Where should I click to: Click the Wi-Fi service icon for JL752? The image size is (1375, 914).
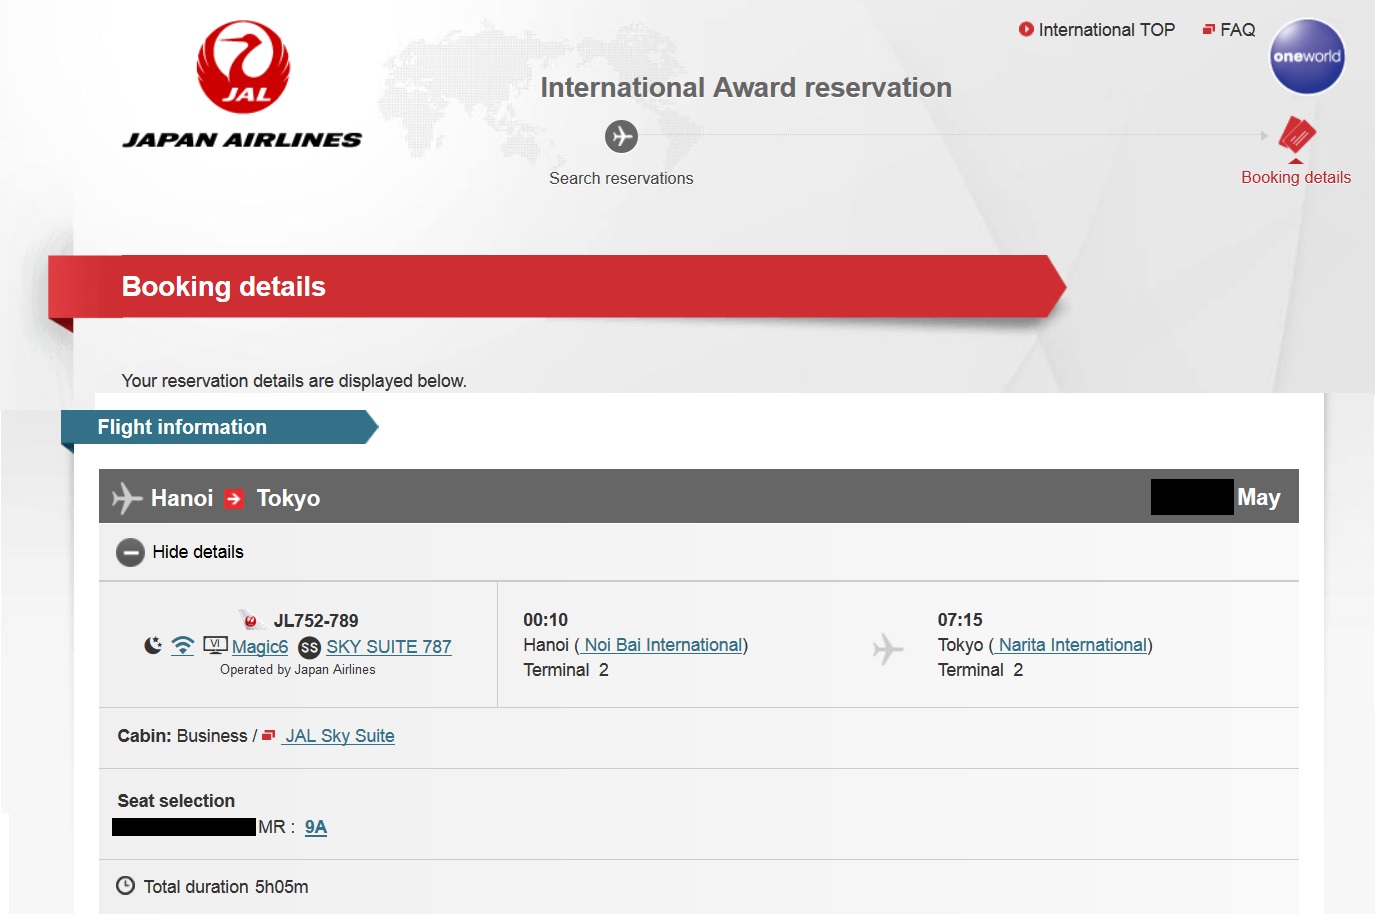tap(182, 646)
